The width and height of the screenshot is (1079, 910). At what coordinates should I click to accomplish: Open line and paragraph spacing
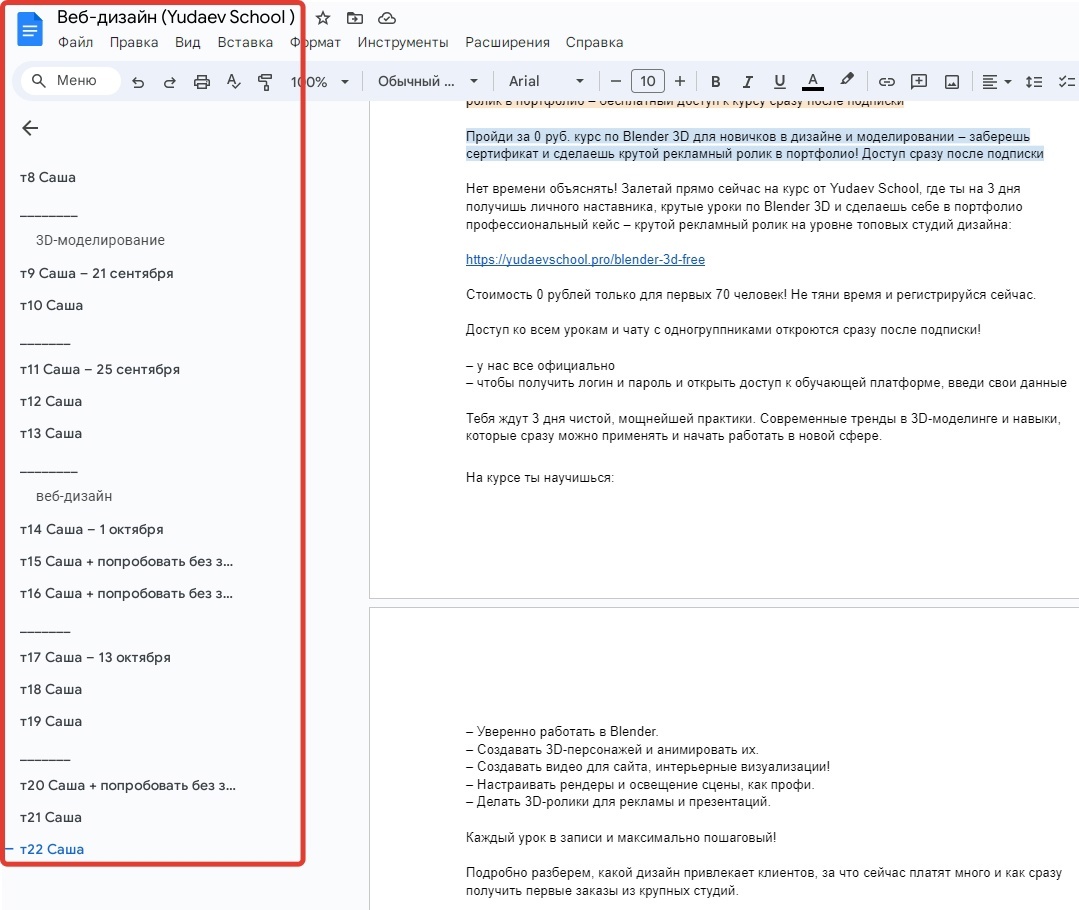tap(1034, 81)
